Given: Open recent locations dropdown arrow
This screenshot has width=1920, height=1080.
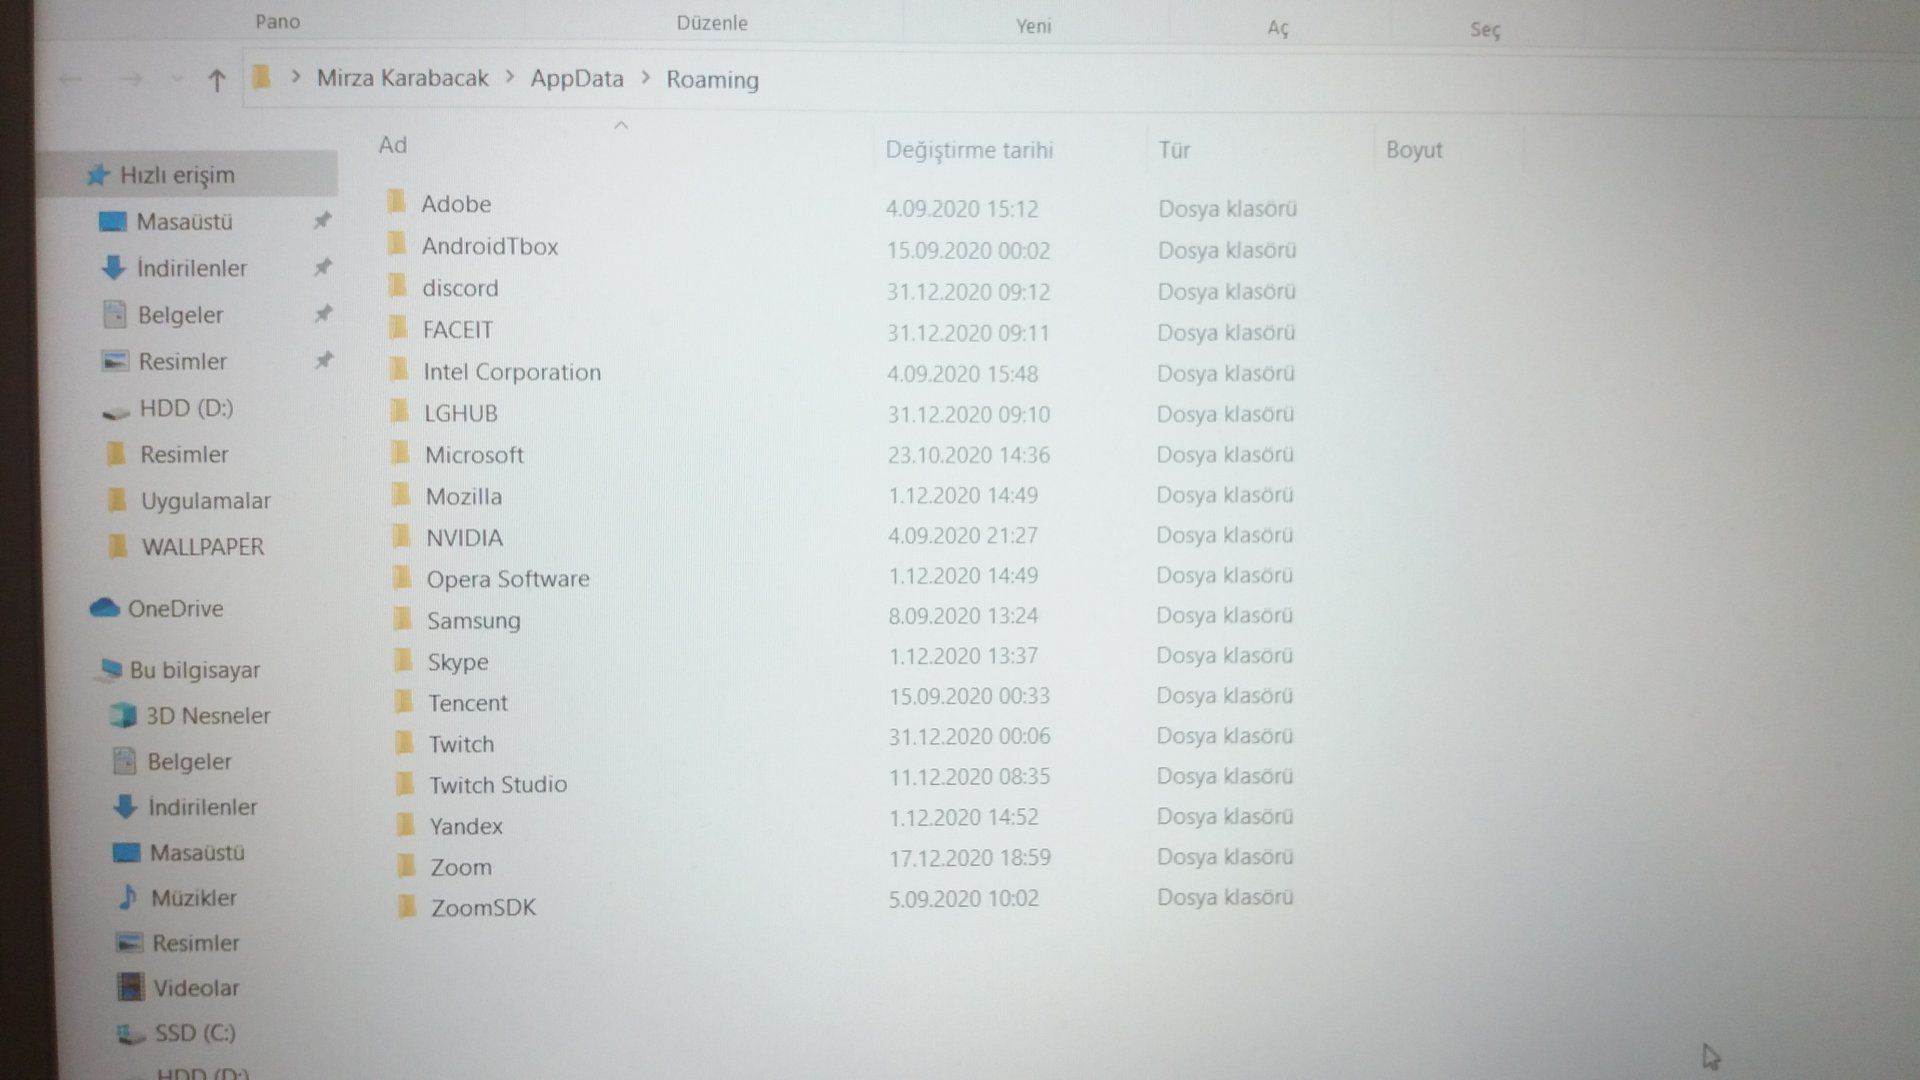Looking at the screenshot, I should [x=176, y=79].
